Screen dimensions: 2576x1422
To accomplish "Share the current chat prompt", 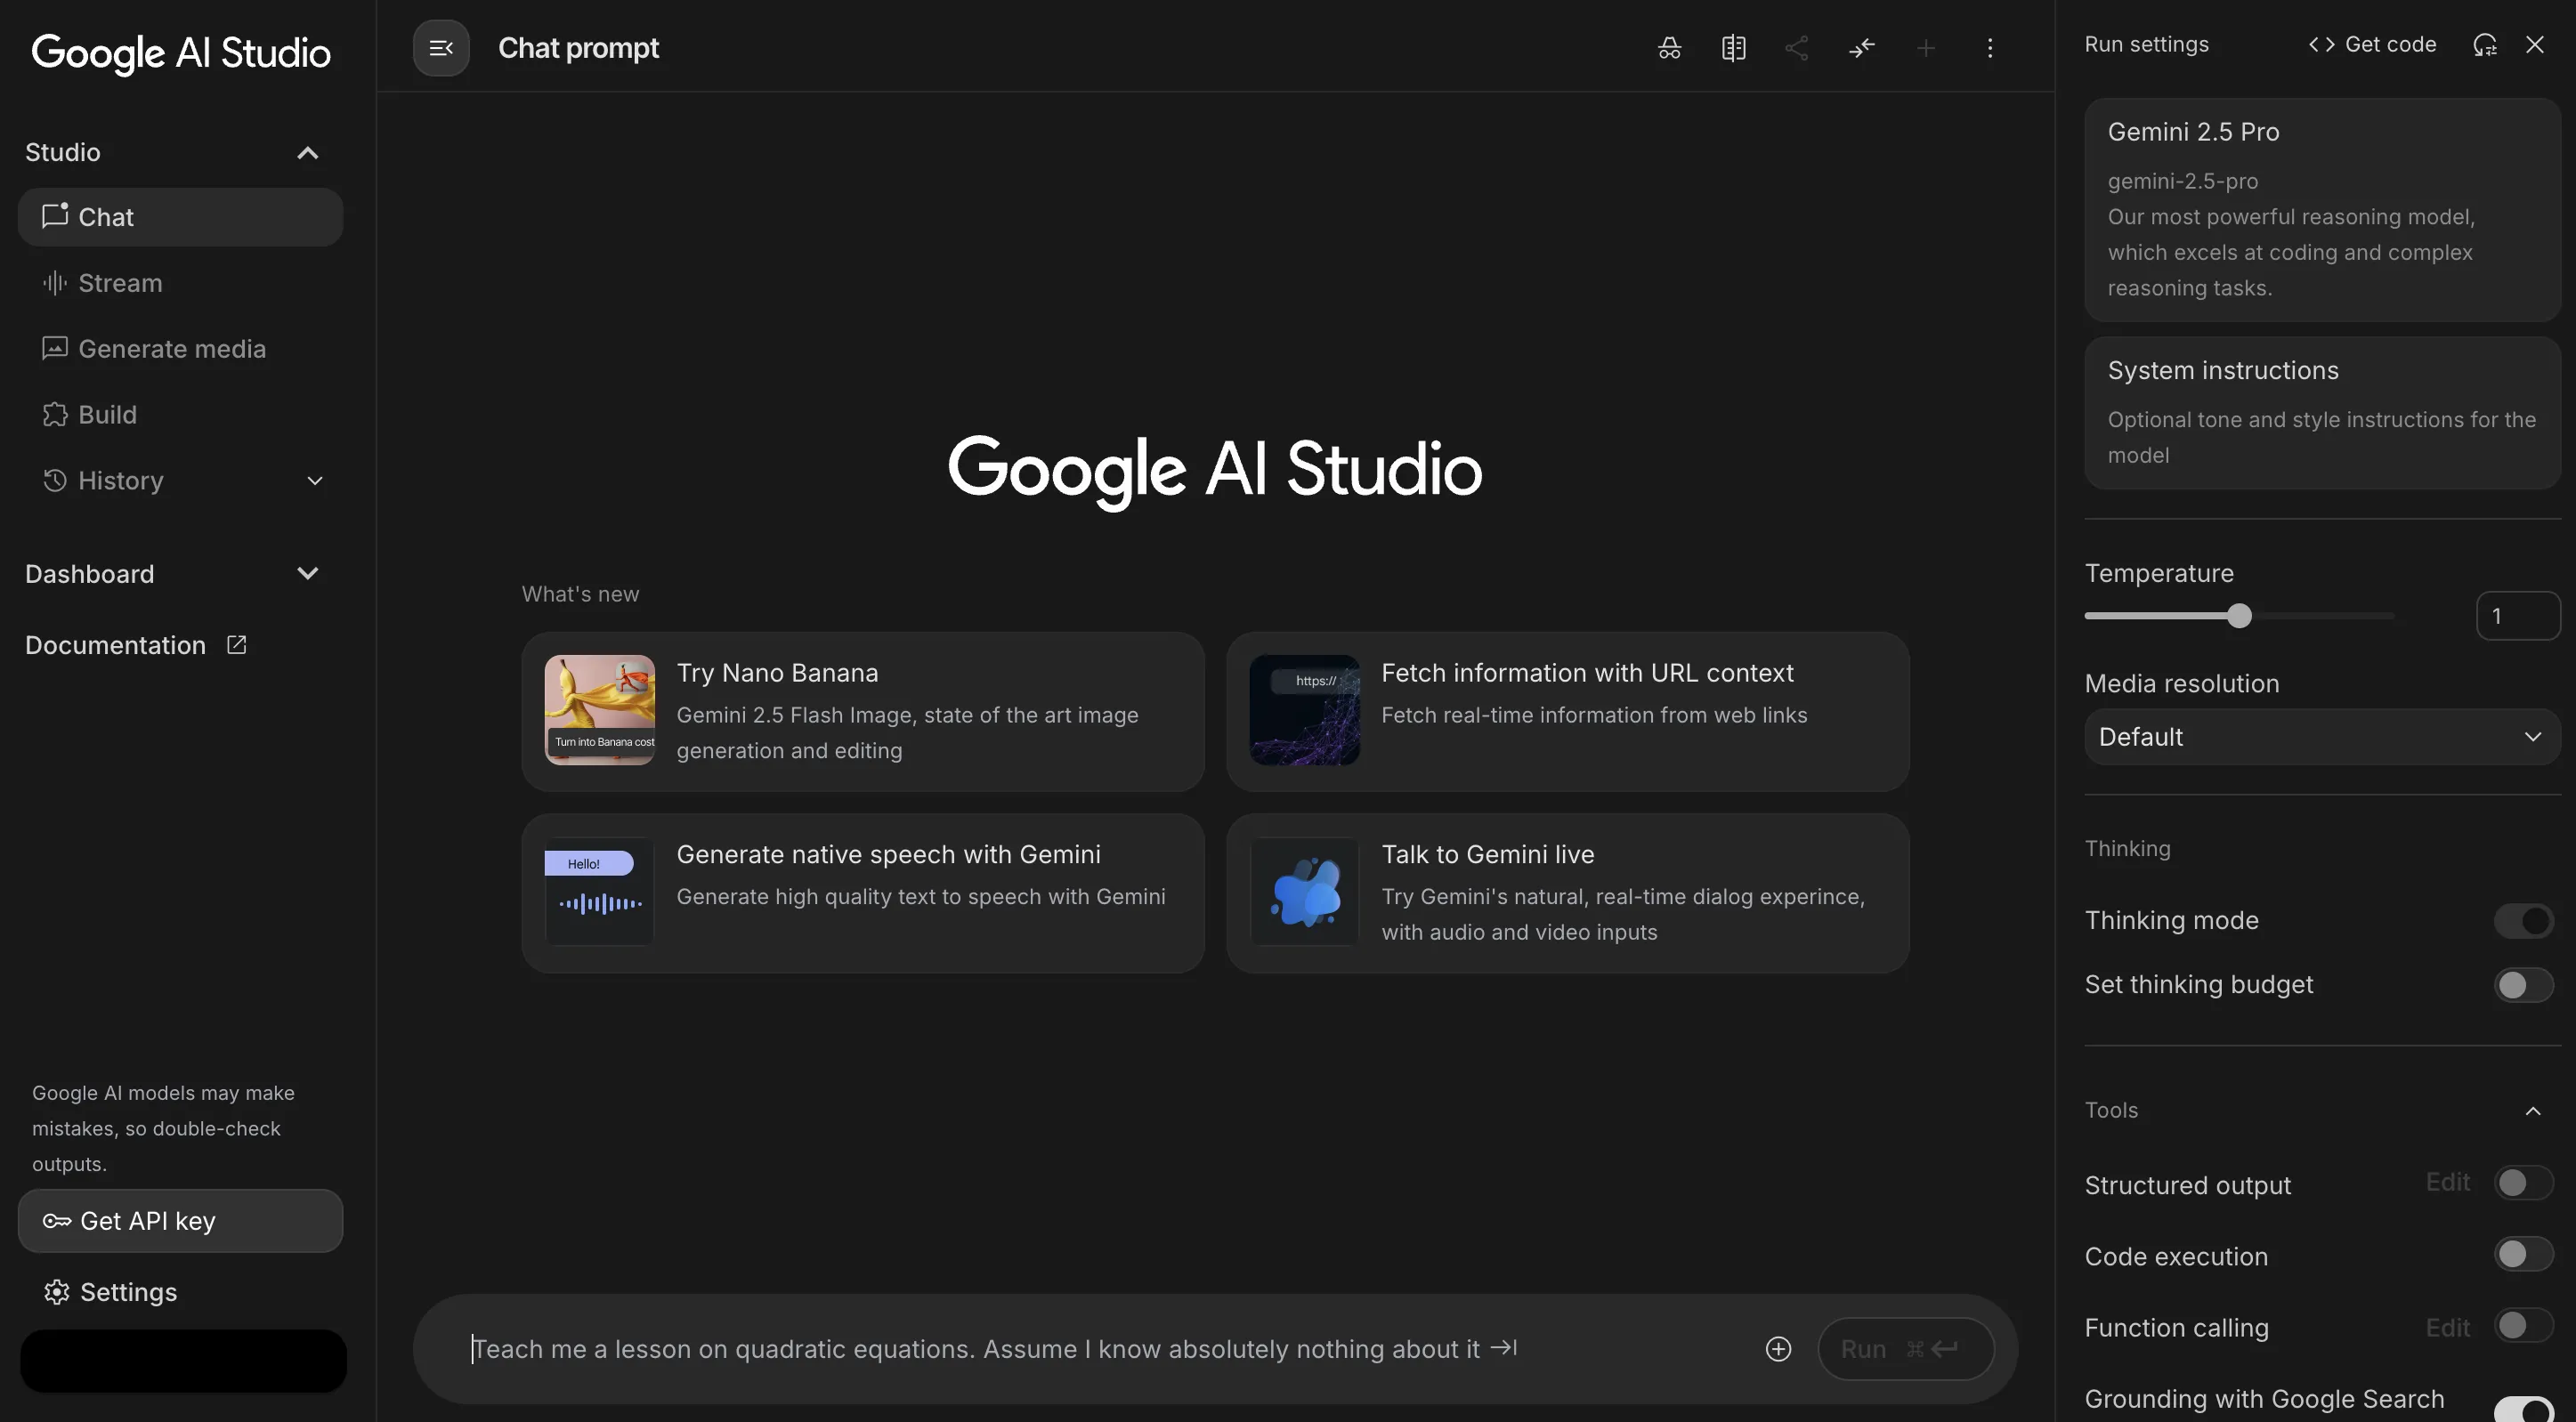I will pos(1797,47).
